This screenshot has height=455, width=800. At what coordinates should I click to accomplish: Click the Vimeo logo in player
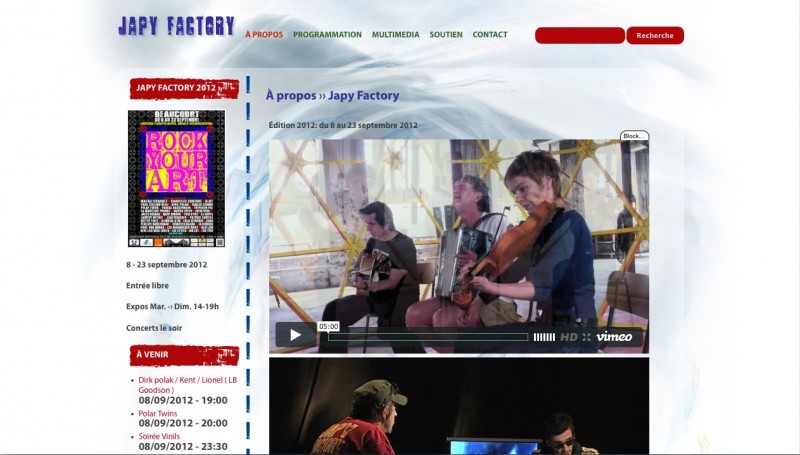[614, 337]
